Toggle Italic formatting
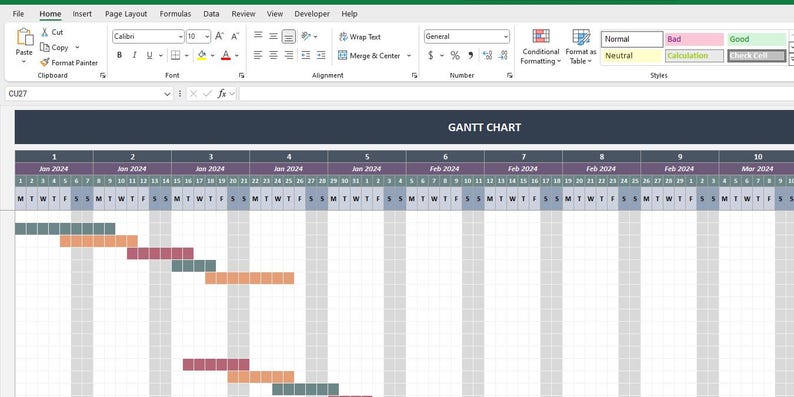This screenshot has height=397, width=794. (x=134, y=55)
